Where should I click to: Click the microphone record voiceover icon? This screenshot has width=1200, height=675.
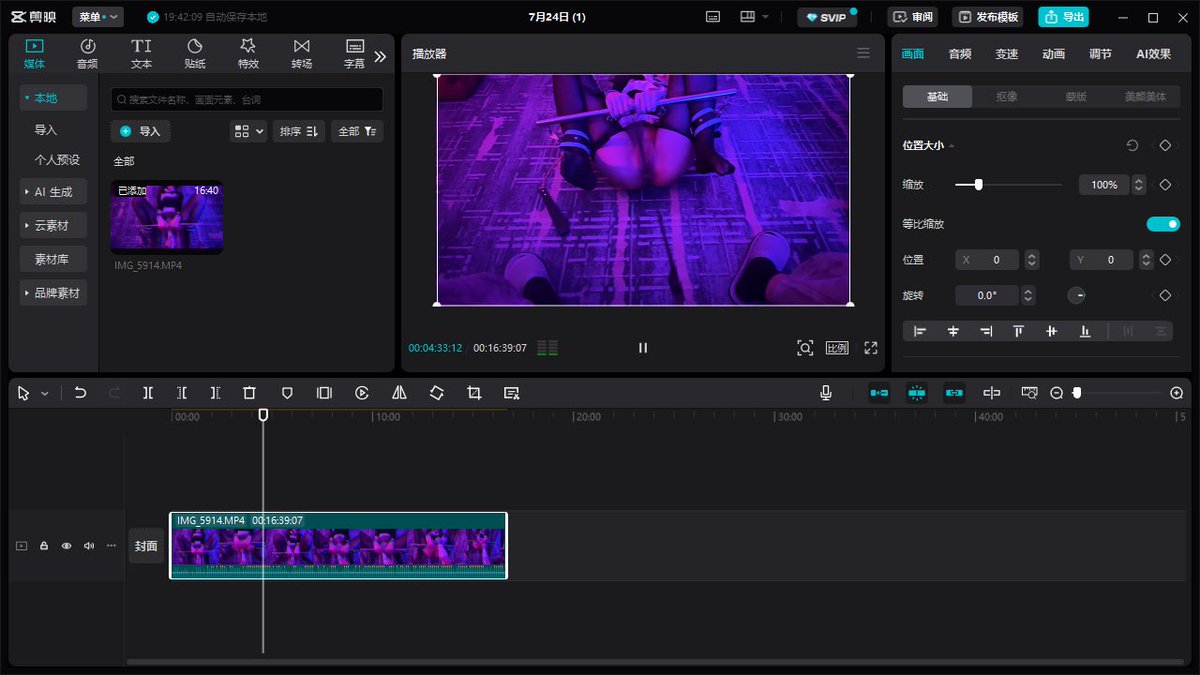point(826,393)
